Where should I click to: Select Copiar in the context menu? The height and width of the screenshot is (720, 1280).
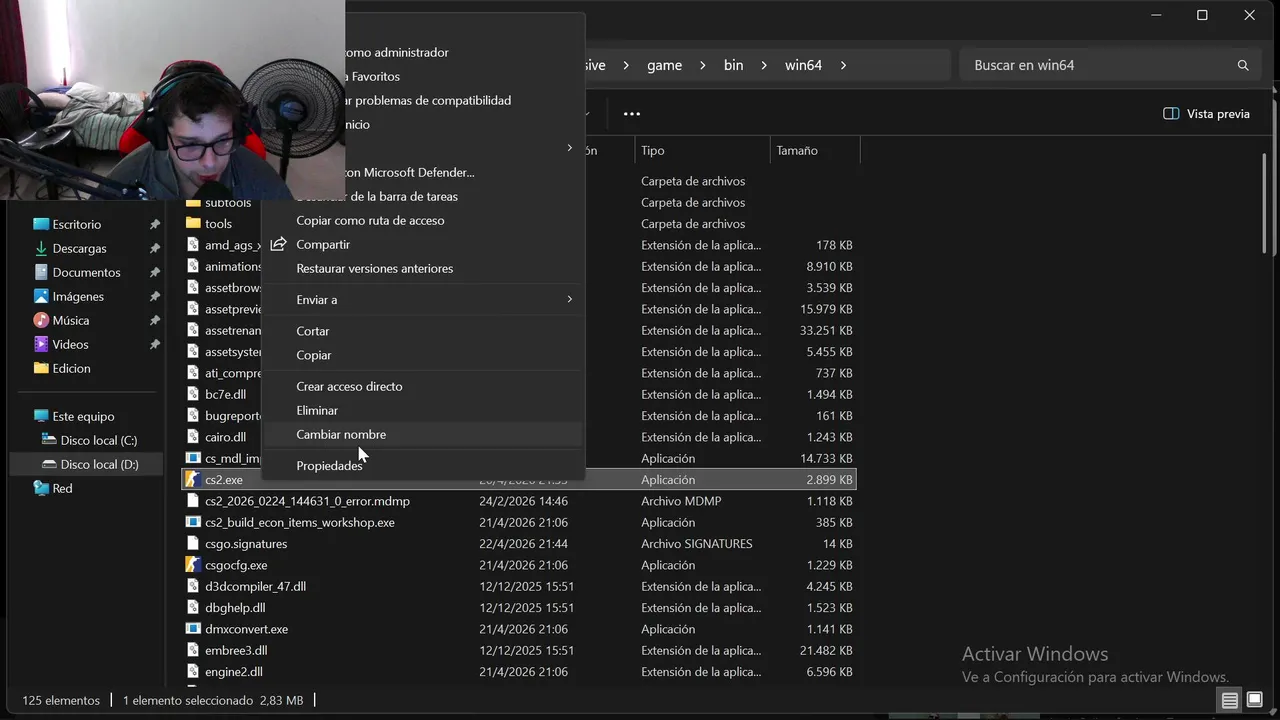click(x=313, y=355)
